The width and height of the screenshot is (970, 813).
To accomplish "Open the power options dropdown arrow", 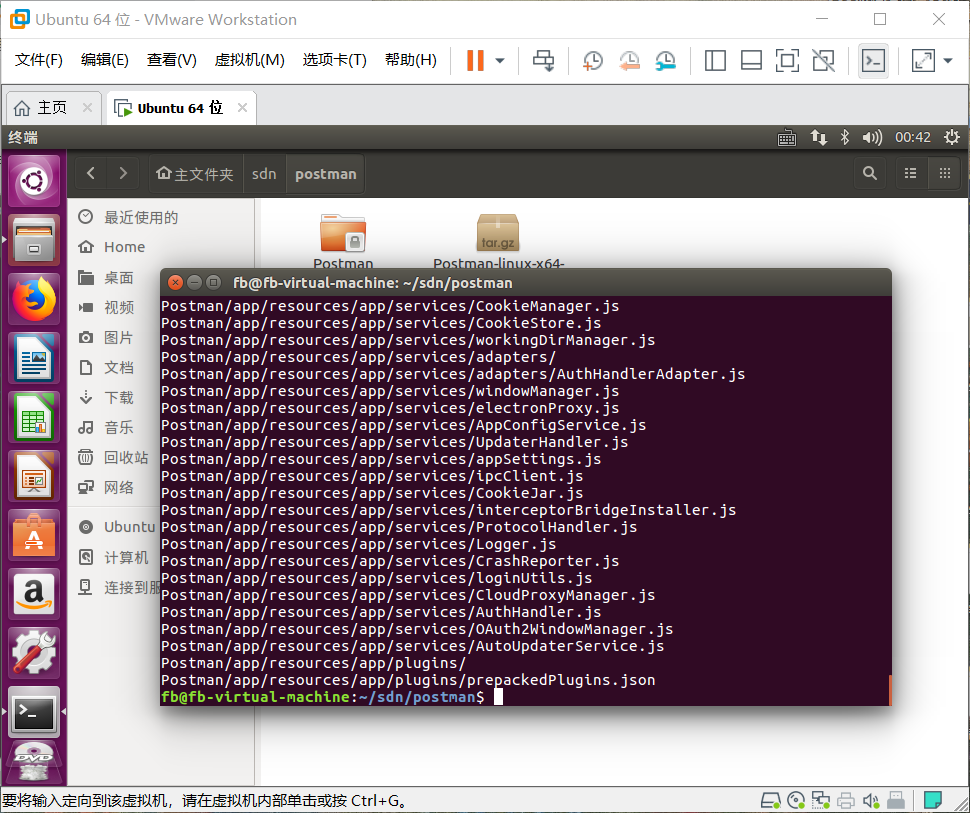I will click(x=500, y=61).
